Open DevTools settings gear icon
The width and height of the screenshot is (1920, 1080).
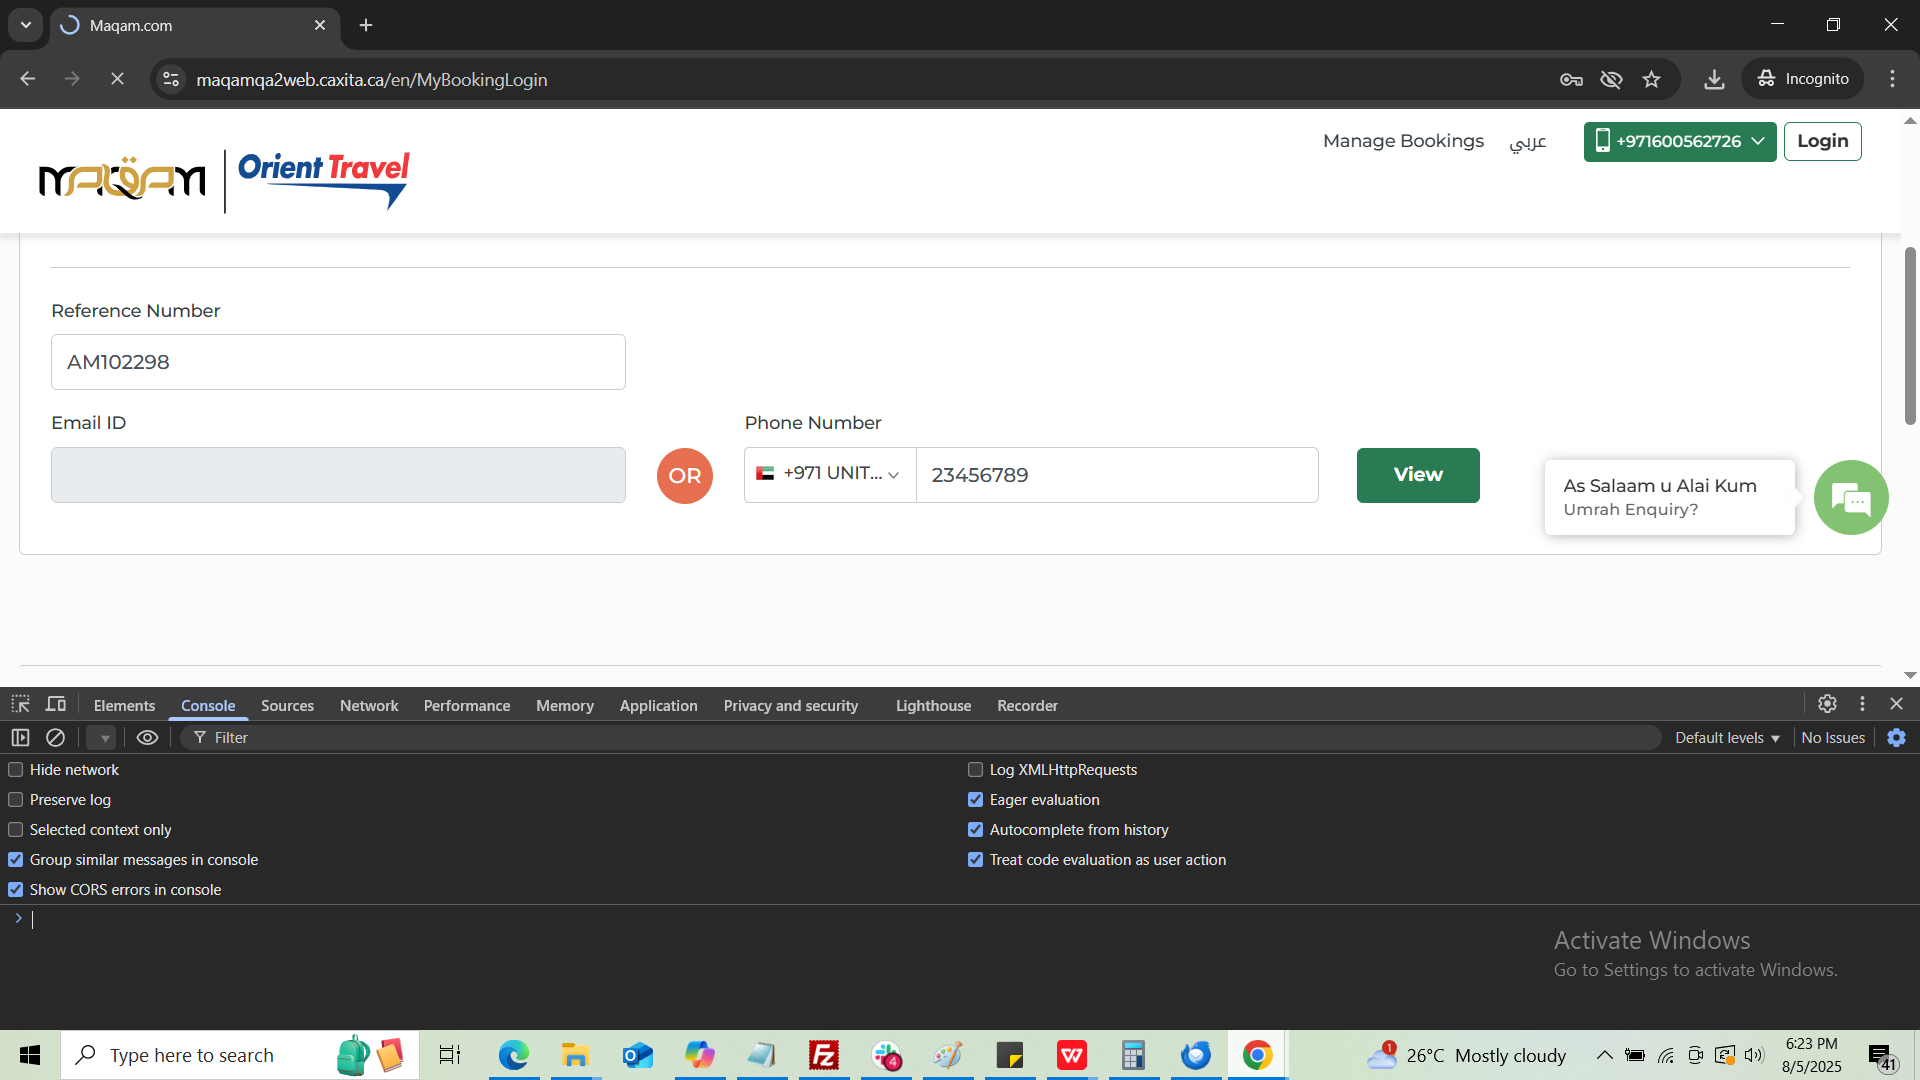[1827, 704]
